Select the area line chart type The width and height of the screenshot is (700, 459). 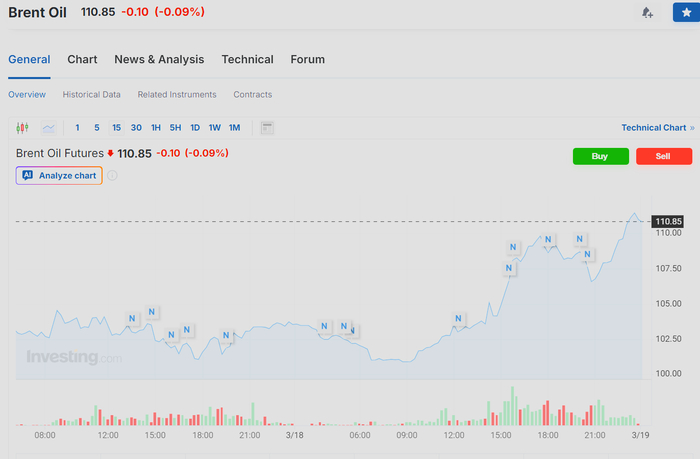[x=48, y=128]
